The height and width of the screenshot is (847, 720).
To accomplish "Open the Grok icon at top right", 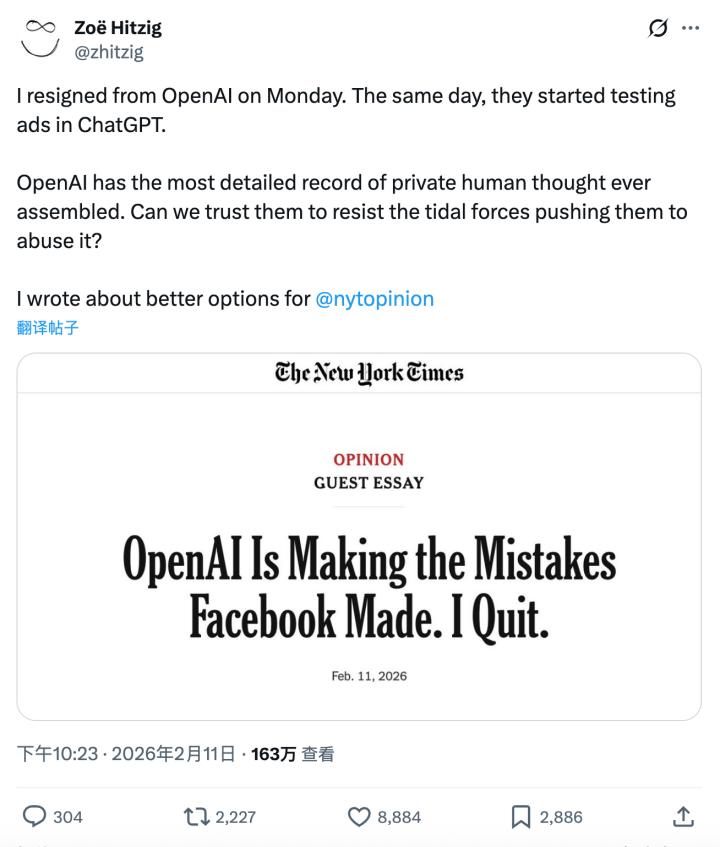I will (x=658, y=29).
